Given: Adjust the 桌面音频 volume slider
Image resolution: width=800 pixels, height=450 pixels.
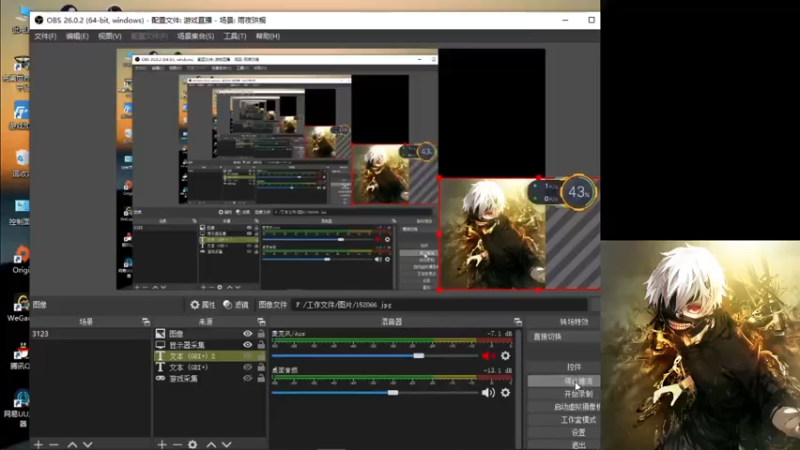Looking at the screenshot, I should tap(375, 392).
